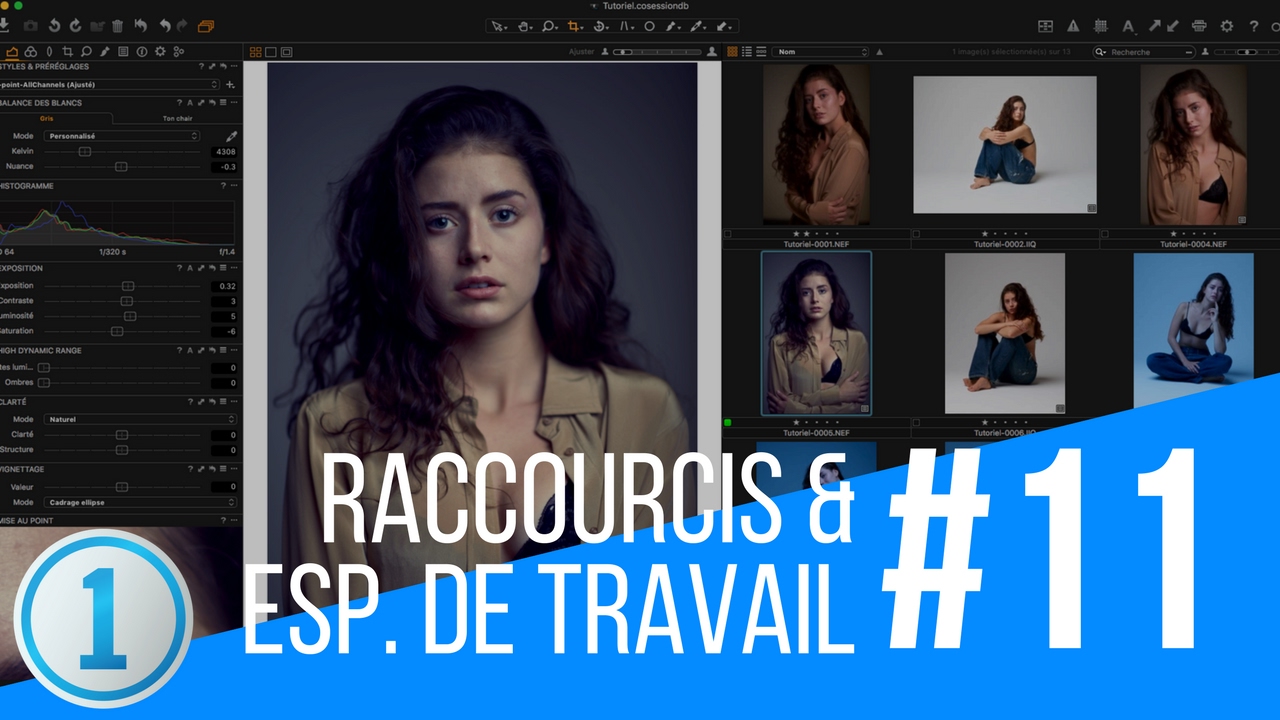The width and height of the screenshot is (1280, 720).
Task: Toggle the grid overlay icon
Action: (1100, 26)
